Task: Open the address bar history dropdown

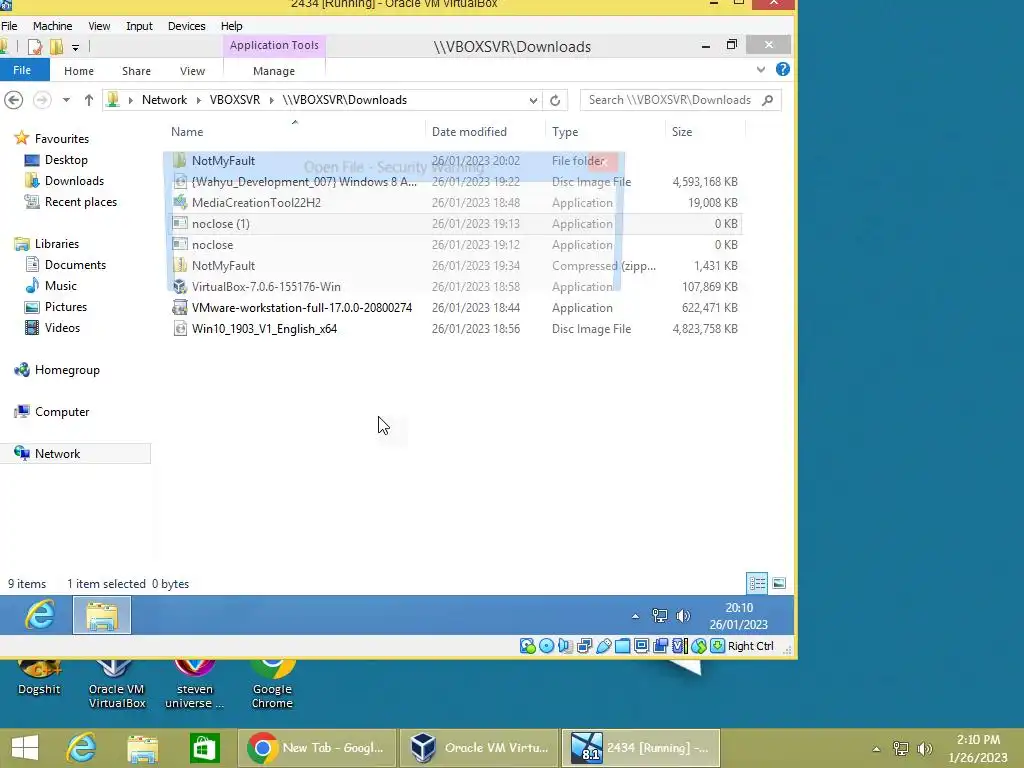Action: [x=534, y=100]
